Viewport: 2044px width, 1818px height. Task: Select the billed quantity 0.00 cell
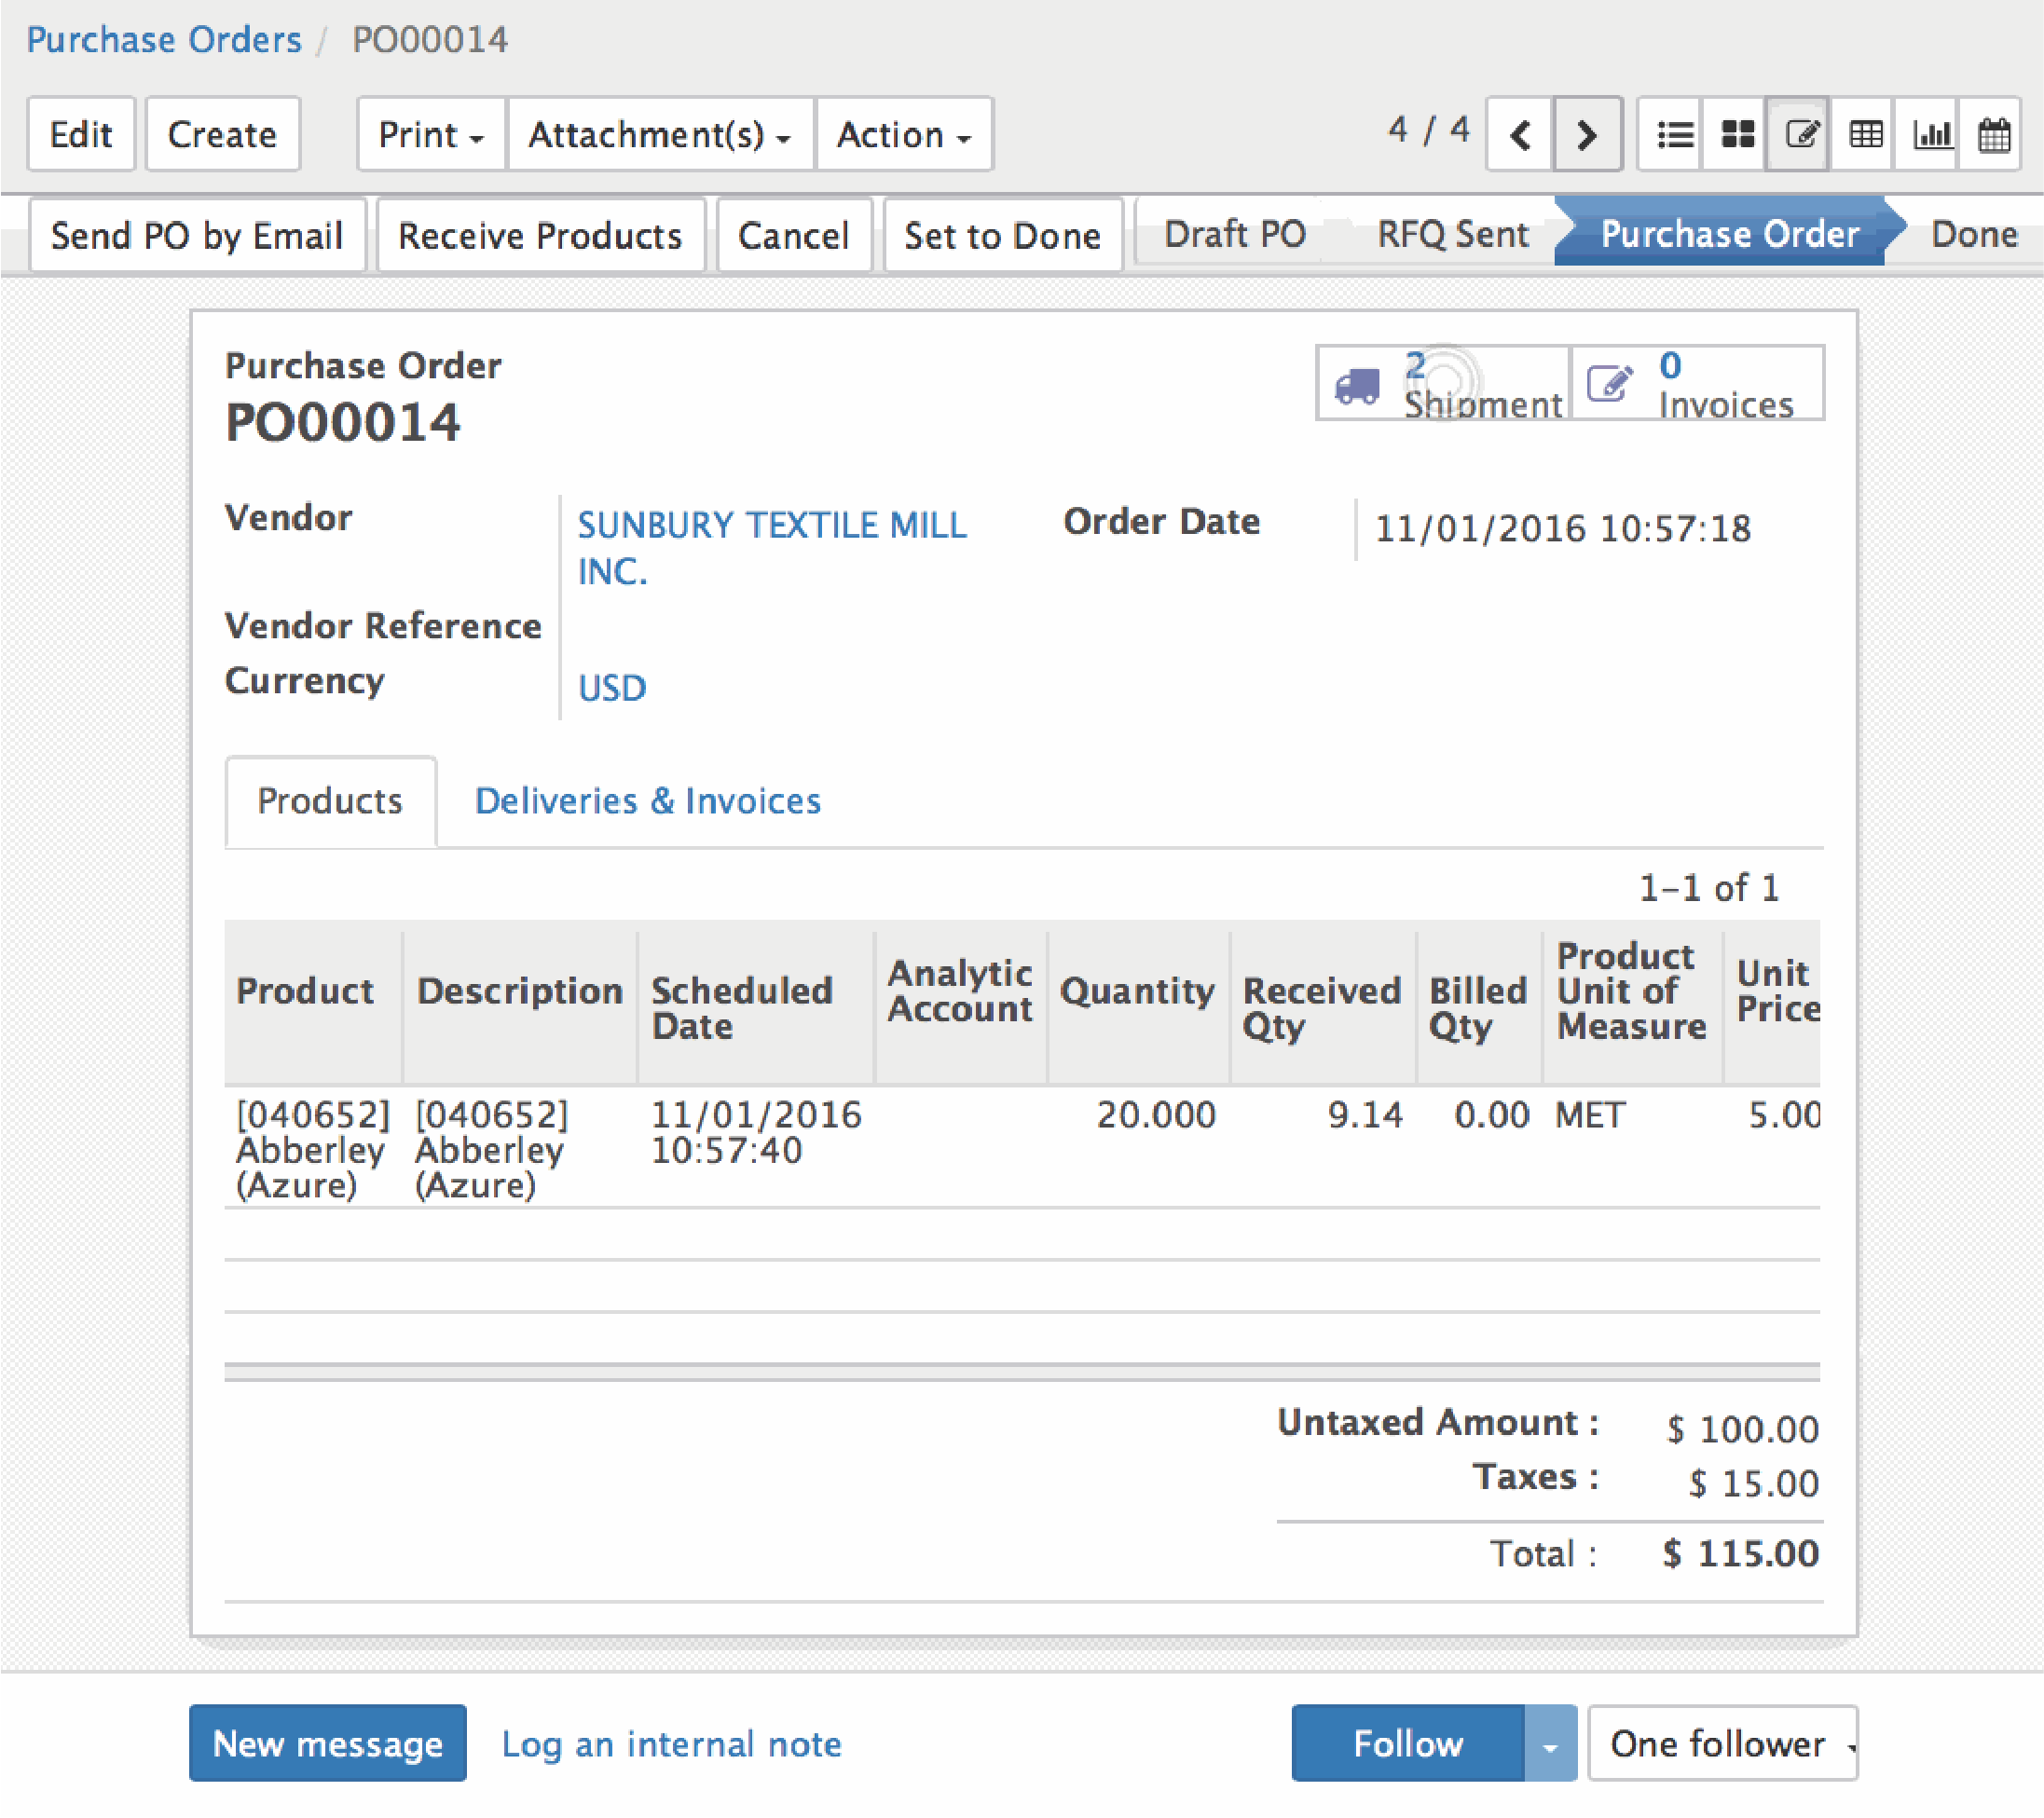1479,1149
